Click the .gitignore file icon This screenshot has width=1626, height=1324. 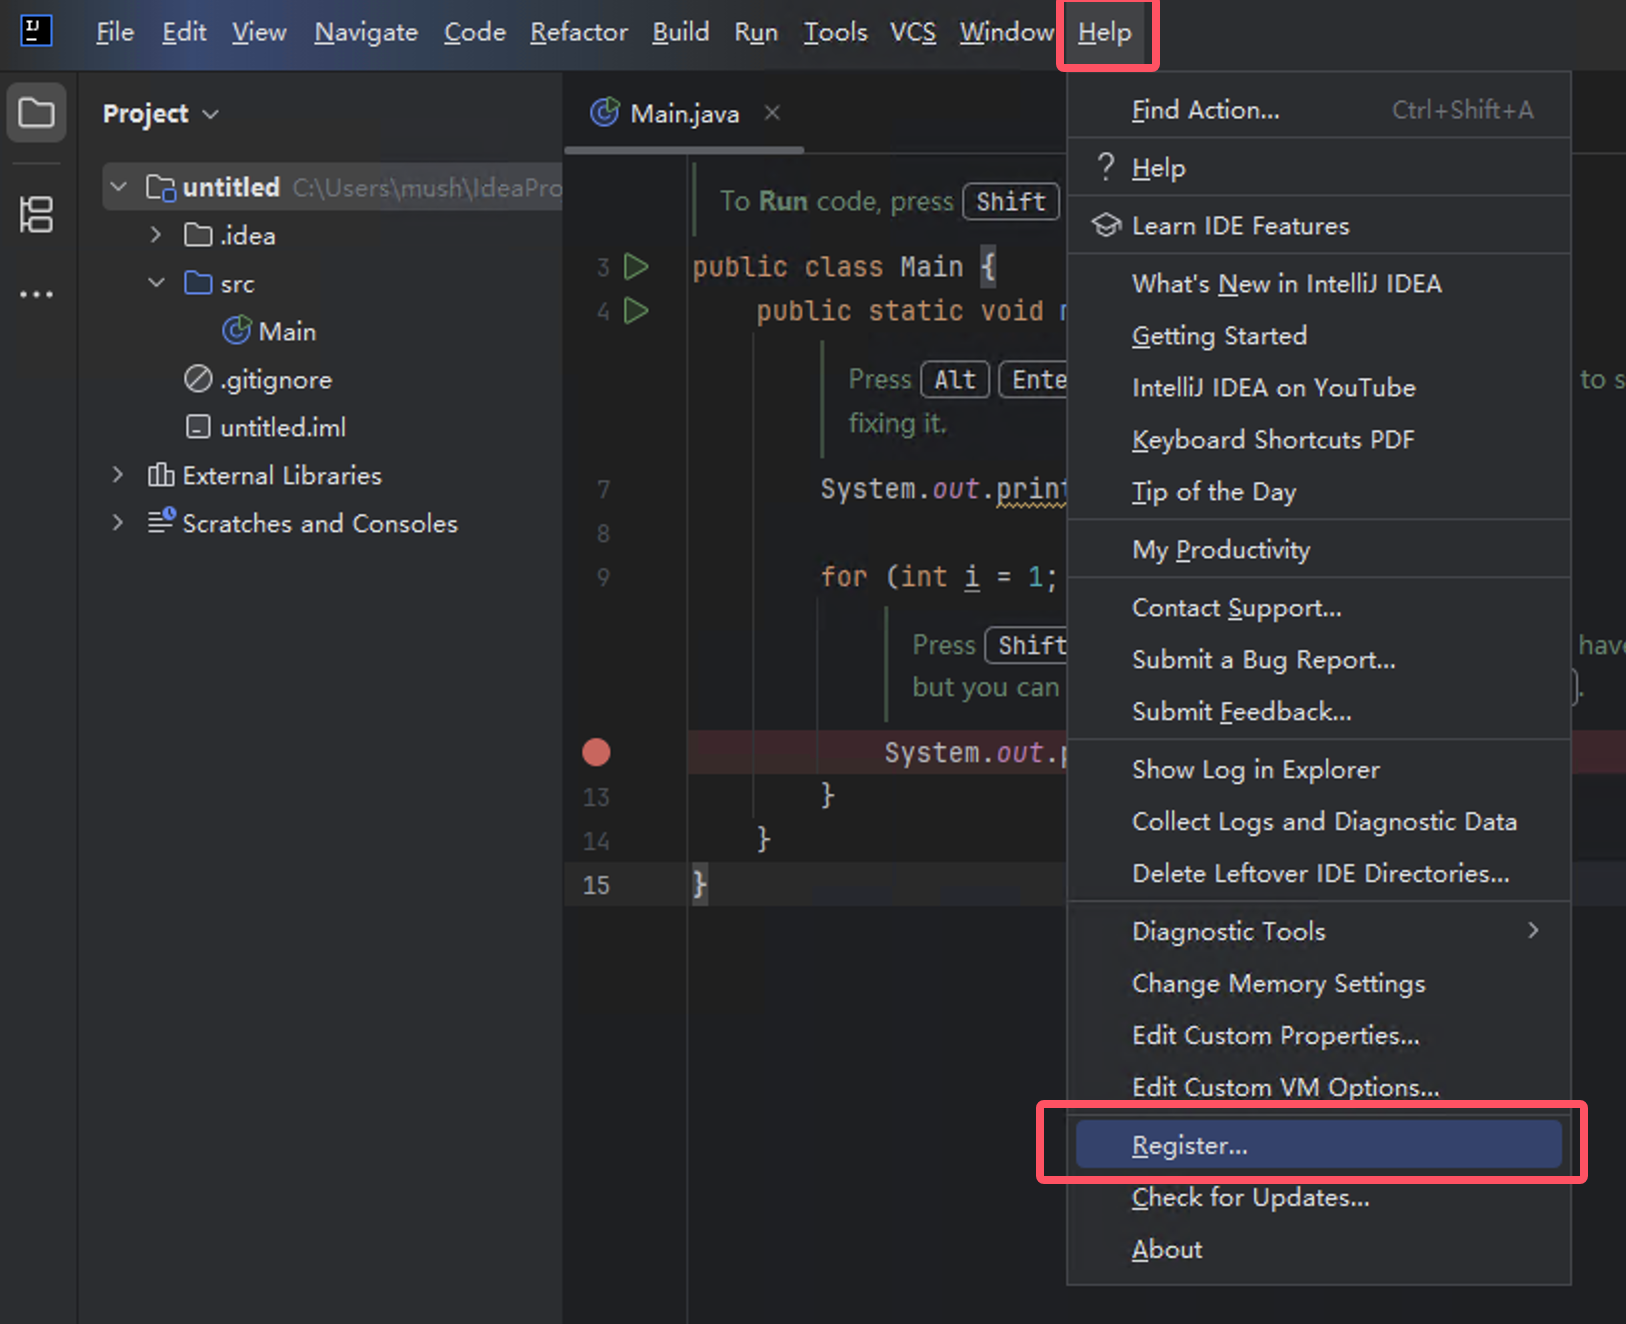198,379
